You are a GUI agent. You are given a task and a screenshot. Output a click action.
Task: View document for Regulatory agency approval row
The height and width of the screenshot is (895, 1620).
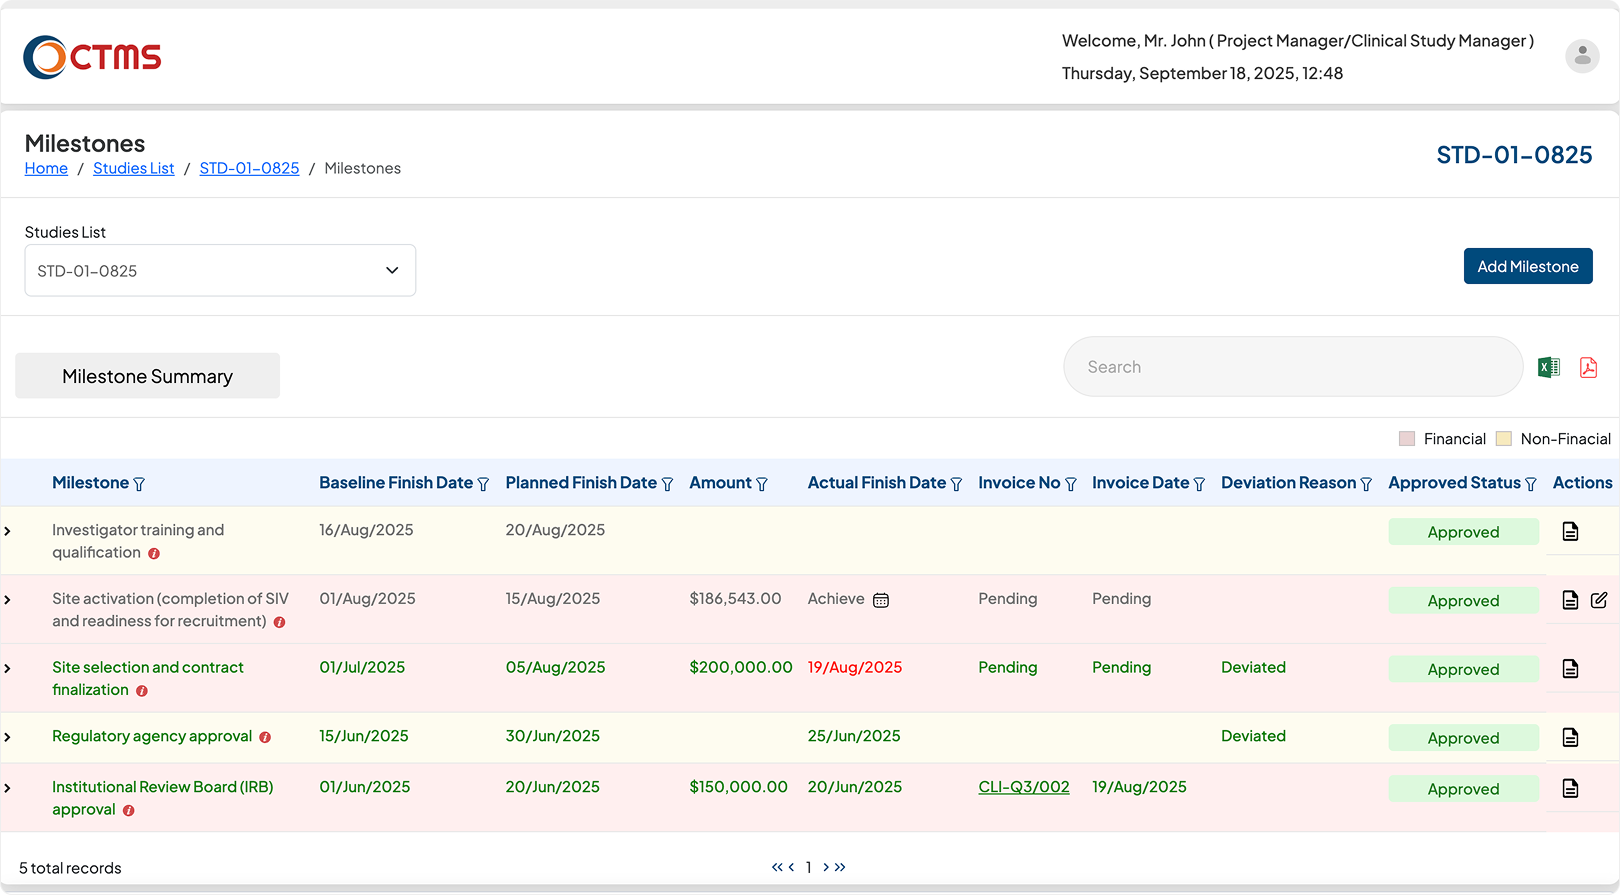1570,737
